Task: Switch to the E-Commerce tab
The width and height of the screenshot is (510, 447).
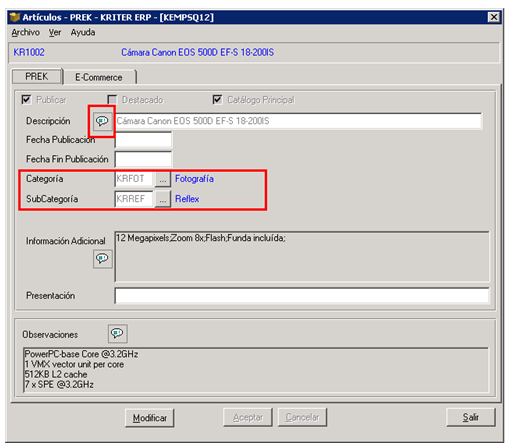Action: 99,77
